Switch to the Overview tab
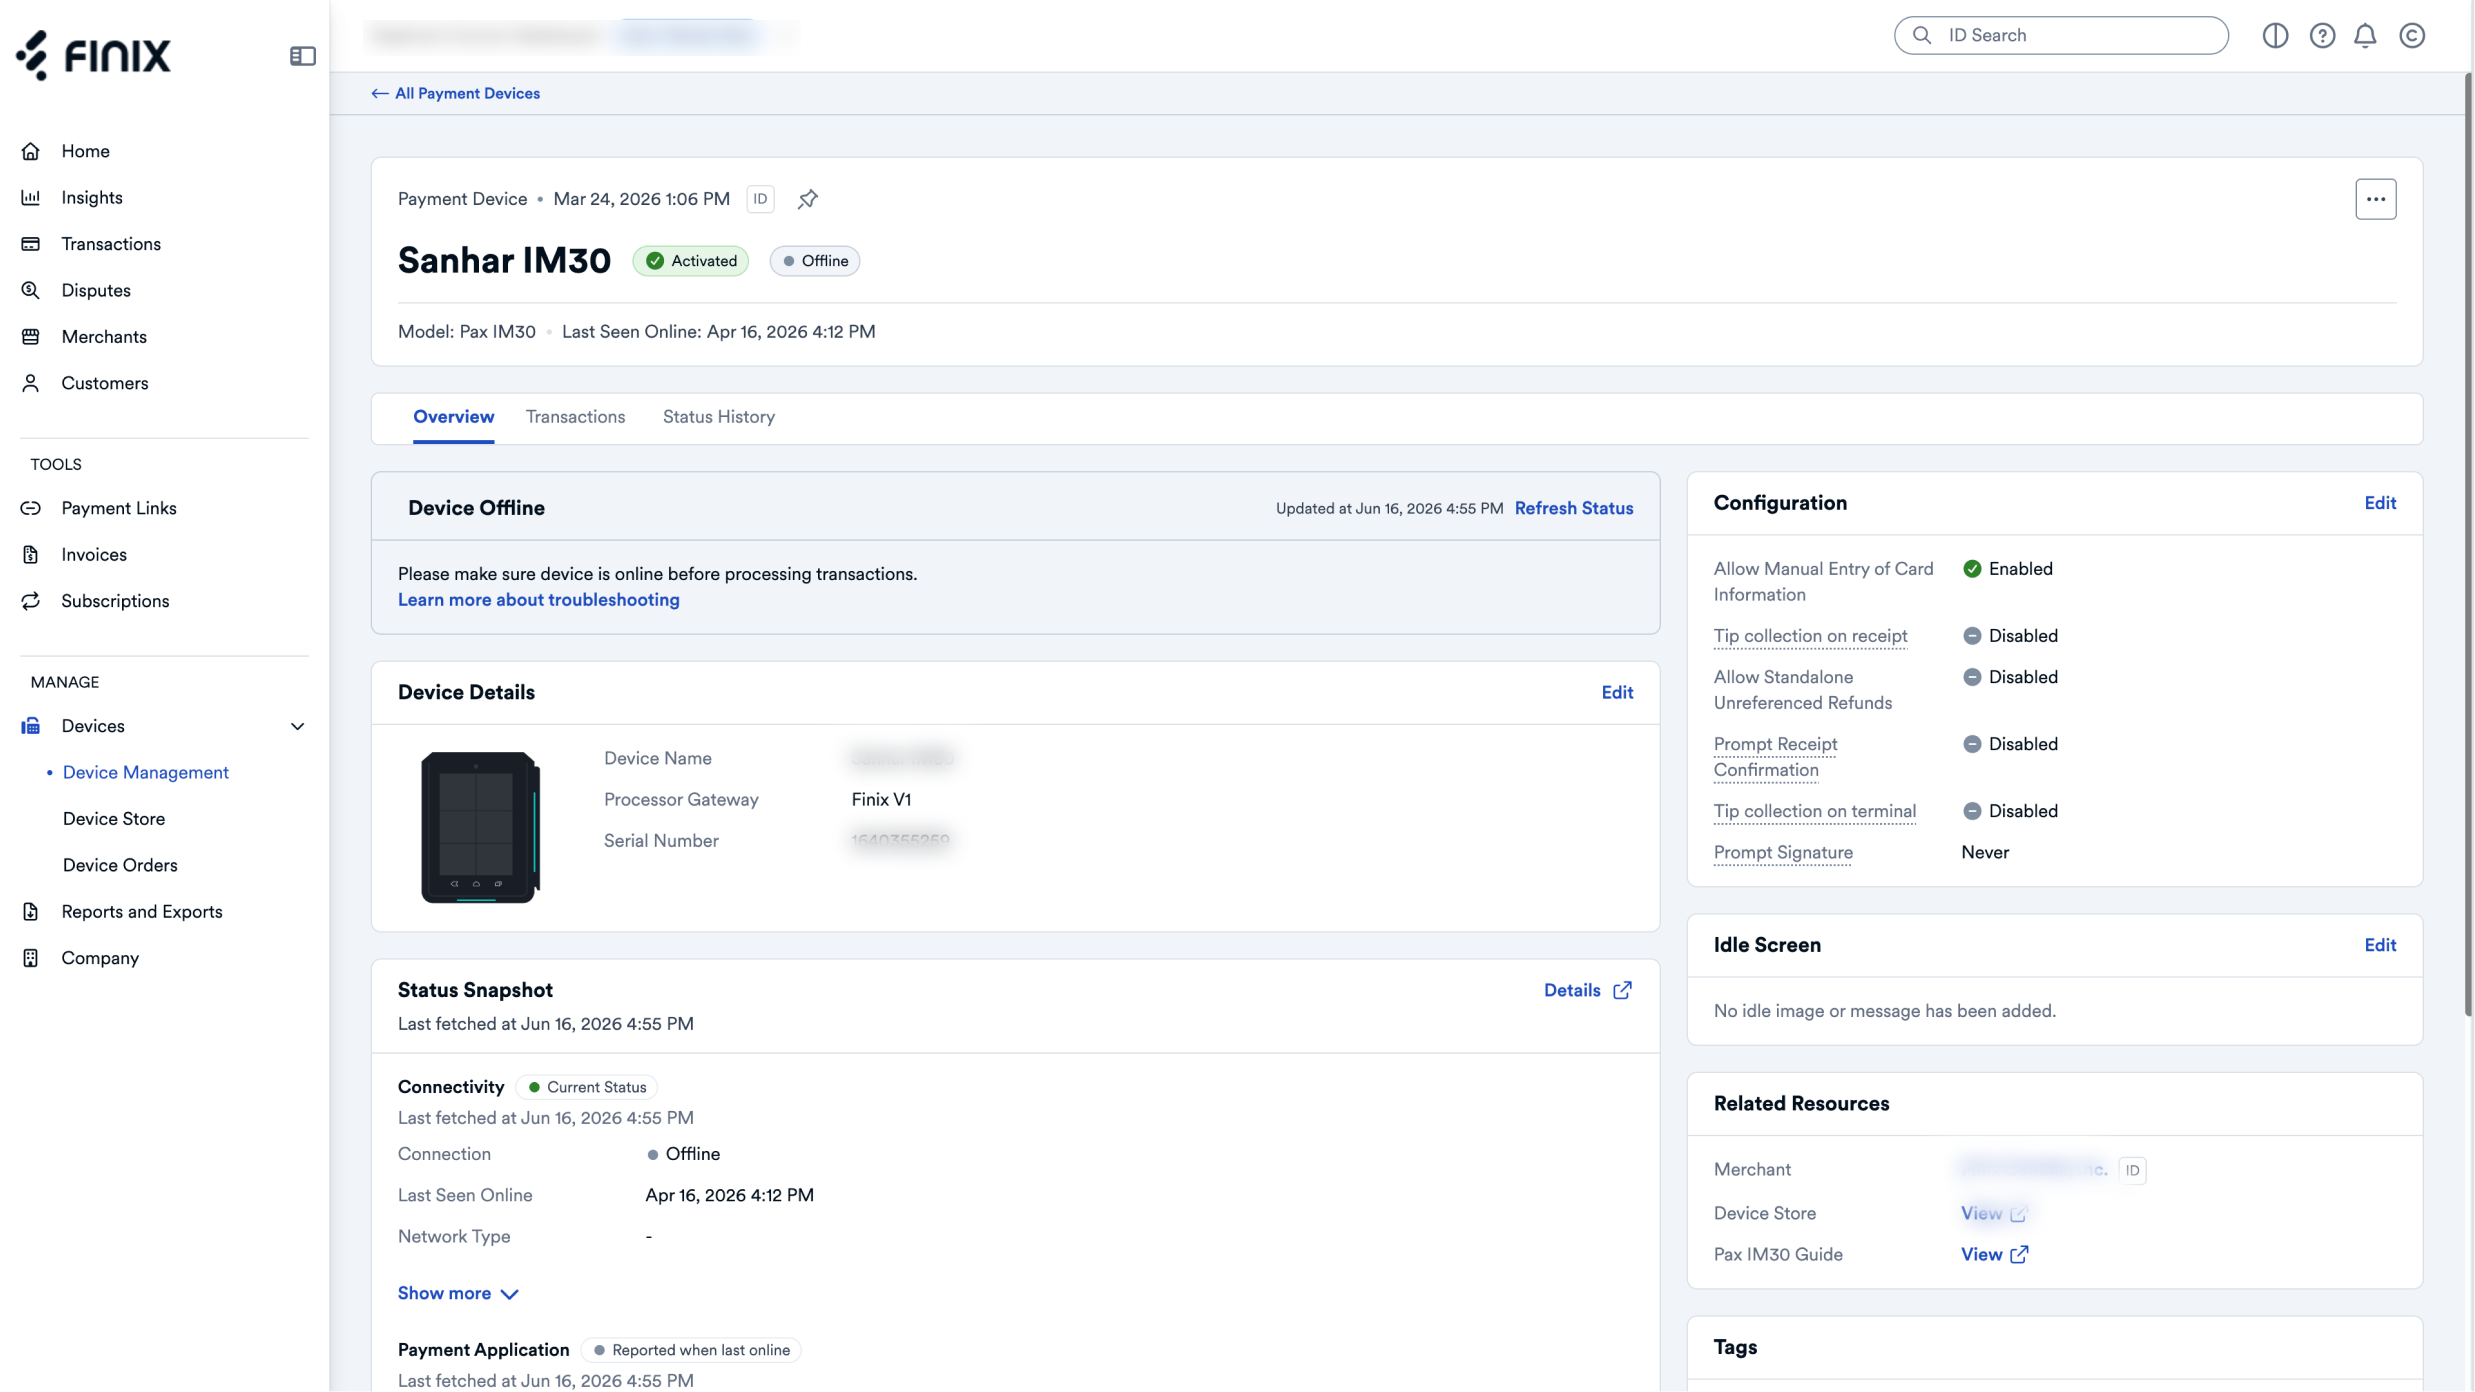 453,417
